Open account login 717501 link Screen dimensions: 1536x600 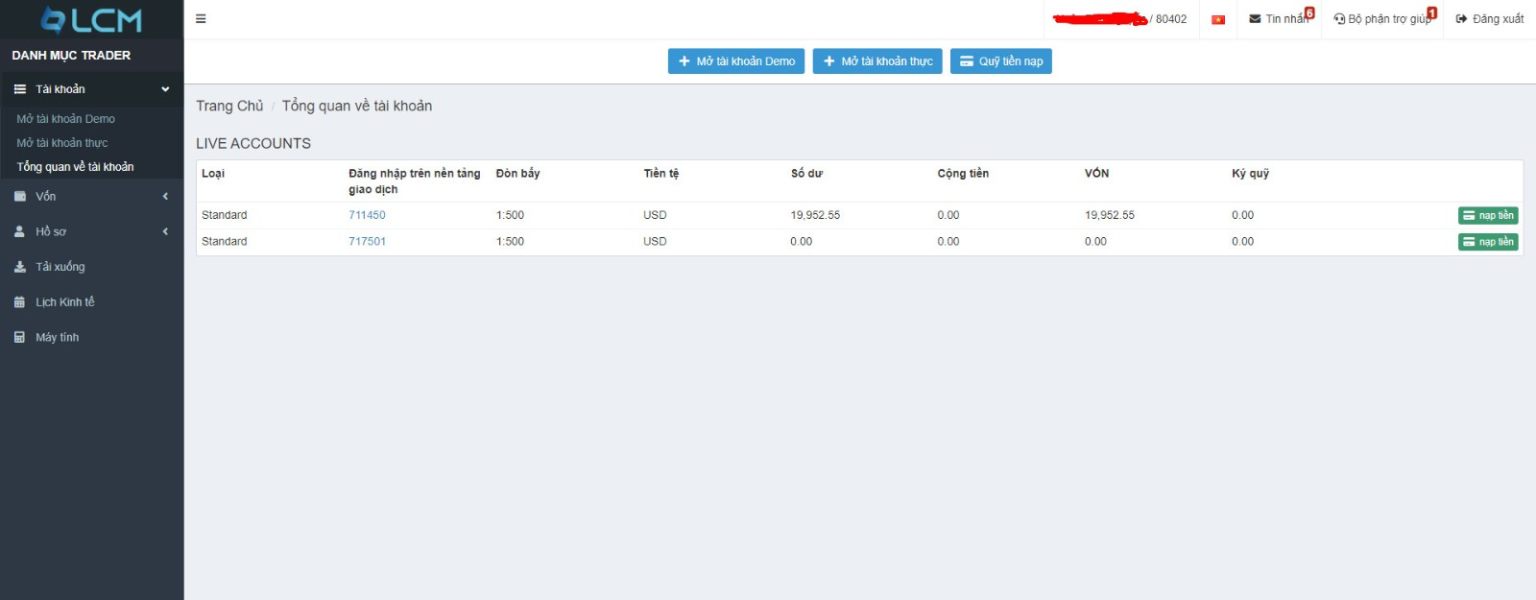[367, 241]
